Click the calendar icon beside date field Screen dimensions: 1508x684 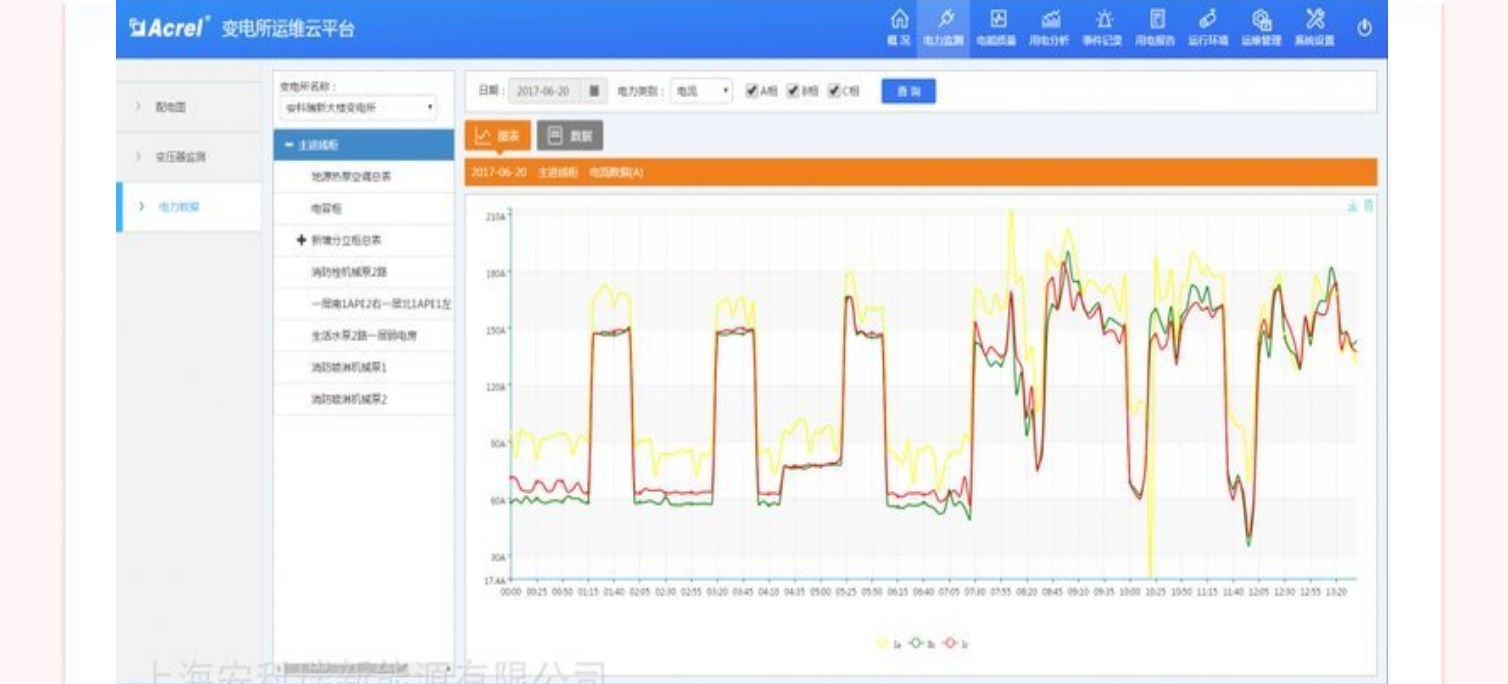pyautogui.click(x=594, y=91)
